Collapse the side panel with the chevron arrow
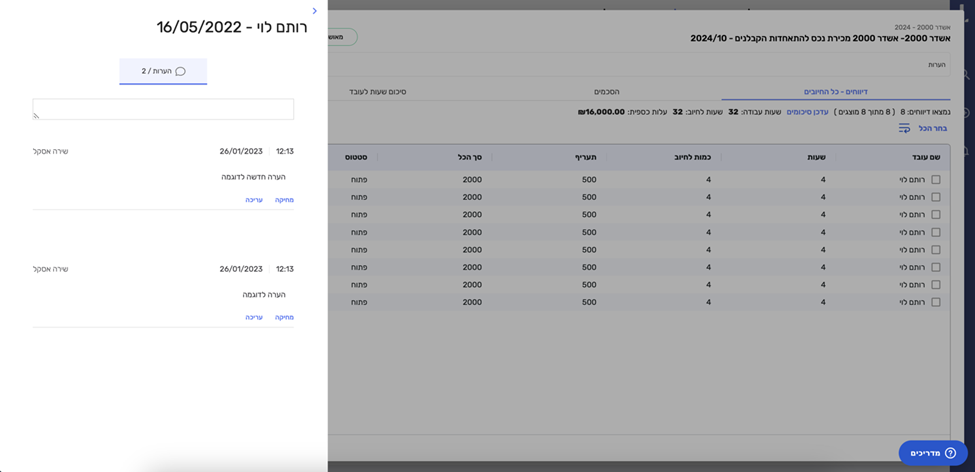The image size is (975, 472). [315, 11]
